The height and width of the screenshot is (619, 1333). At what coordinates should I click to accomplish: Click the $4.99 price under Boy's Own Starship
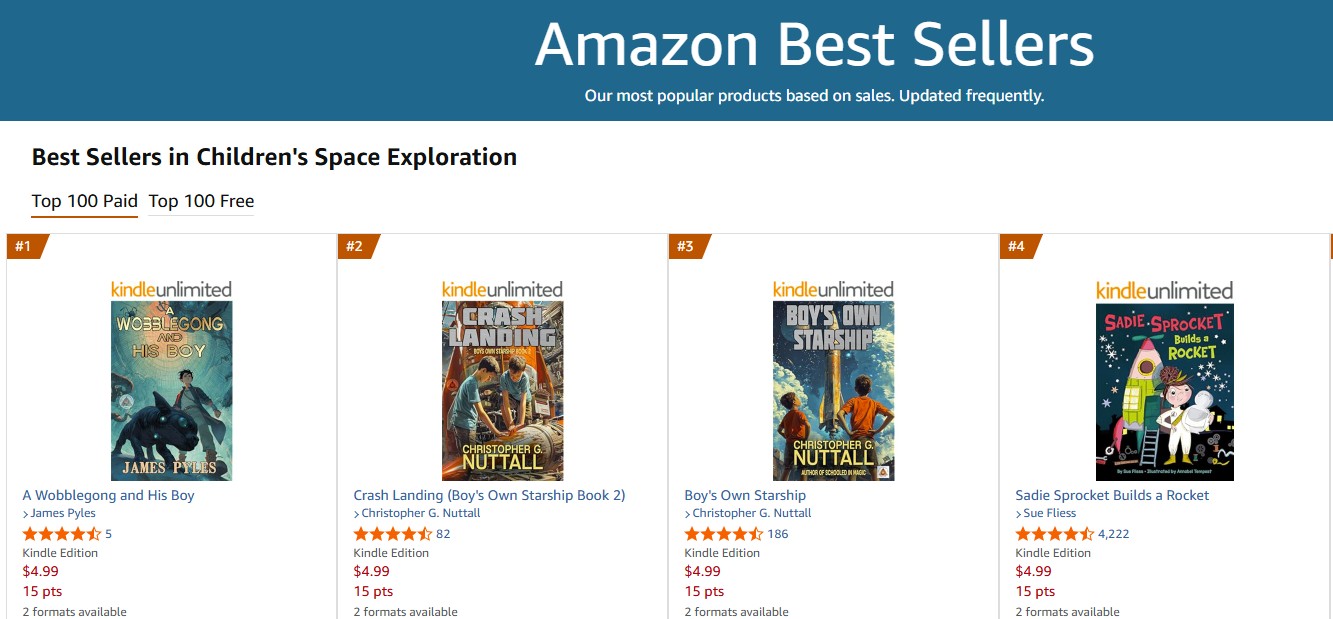pyautogui.click(x=702, y=571)
